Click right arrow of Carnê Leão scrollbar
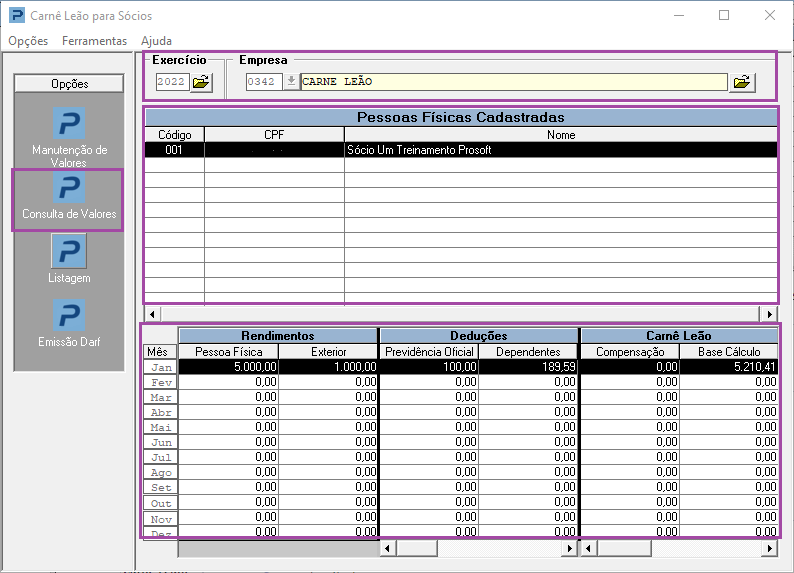 tap(770, 548)
